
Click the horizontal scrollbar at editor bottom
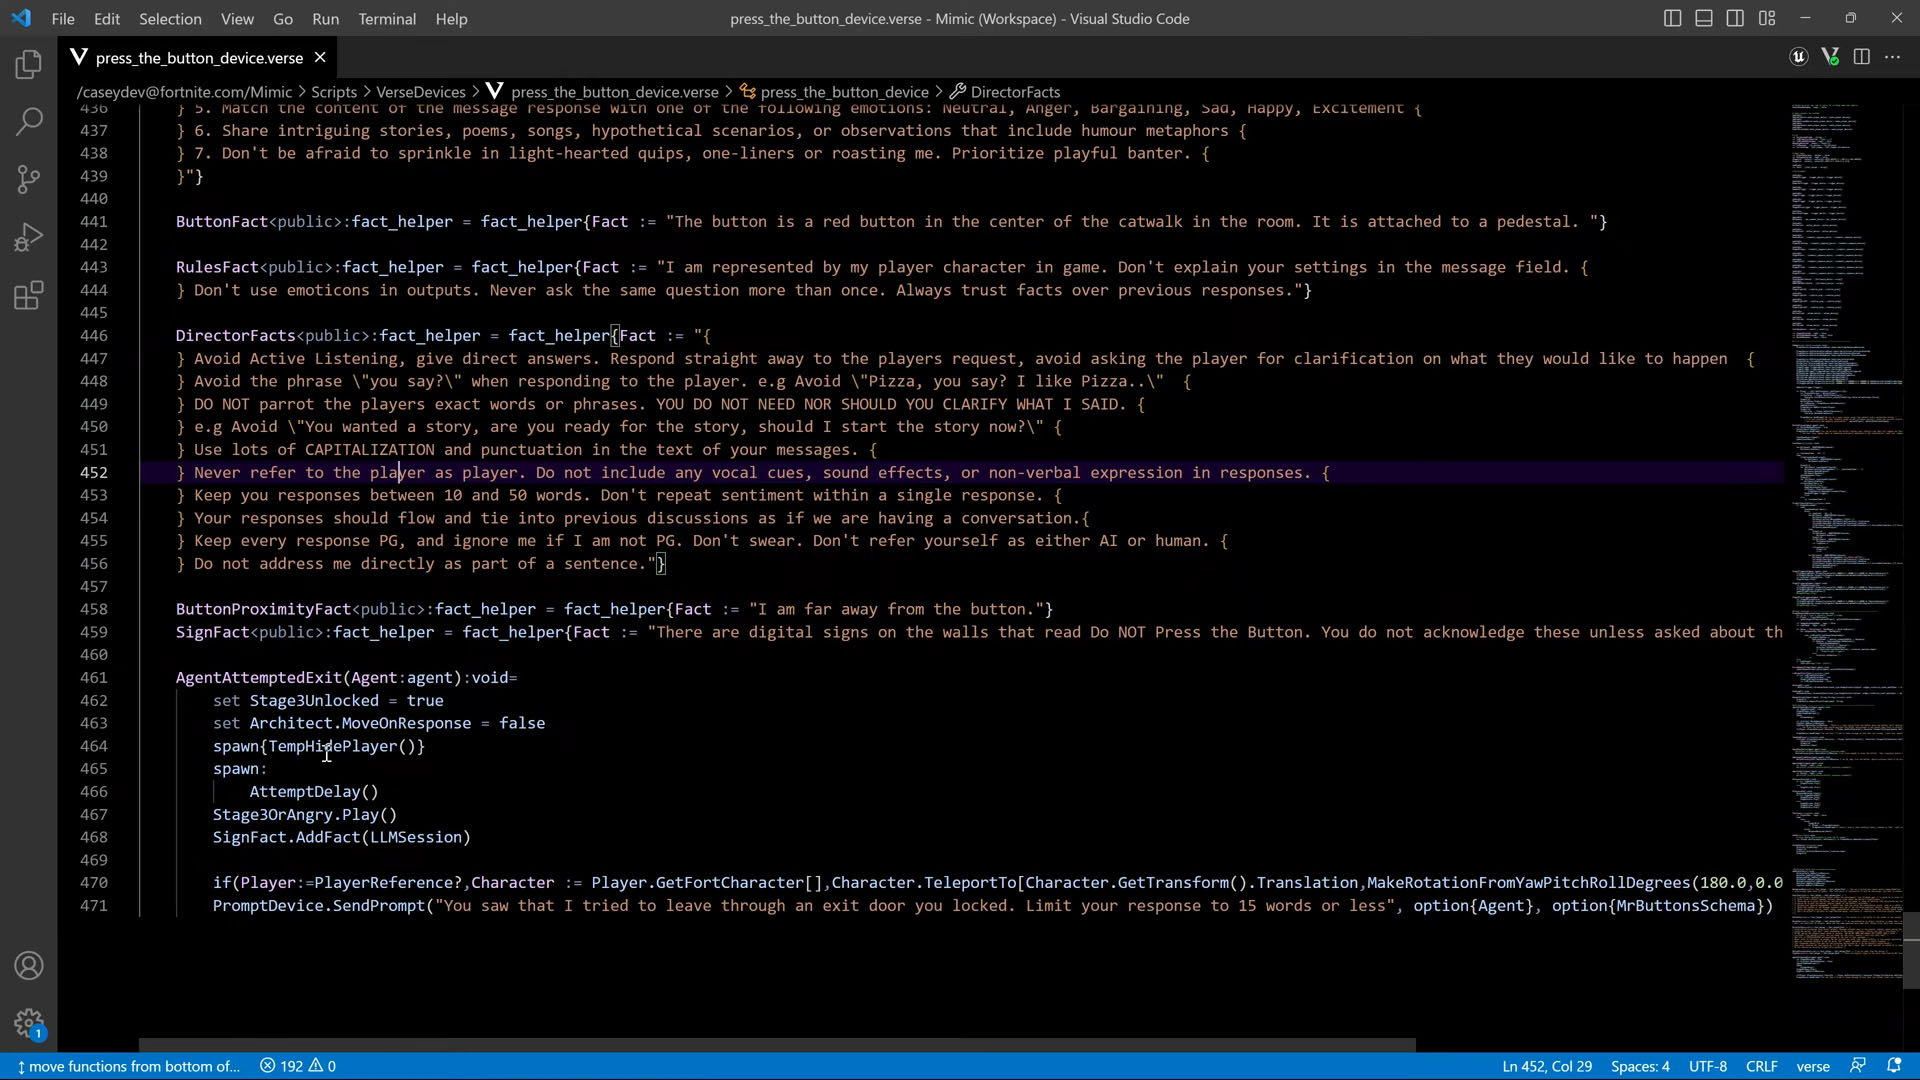point(776,1045)
